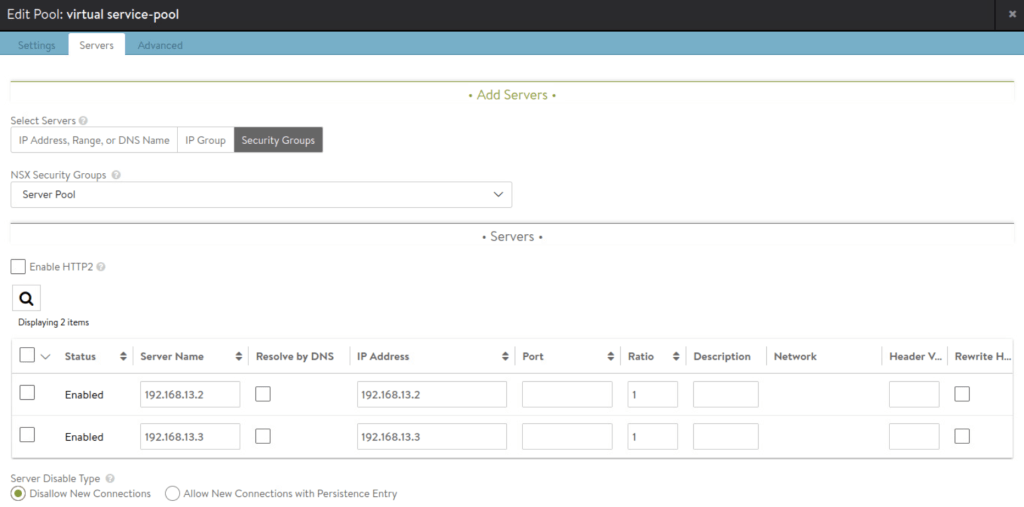Click the search magnifier icon
The image size is (1024, 507).
click(26, 298)
